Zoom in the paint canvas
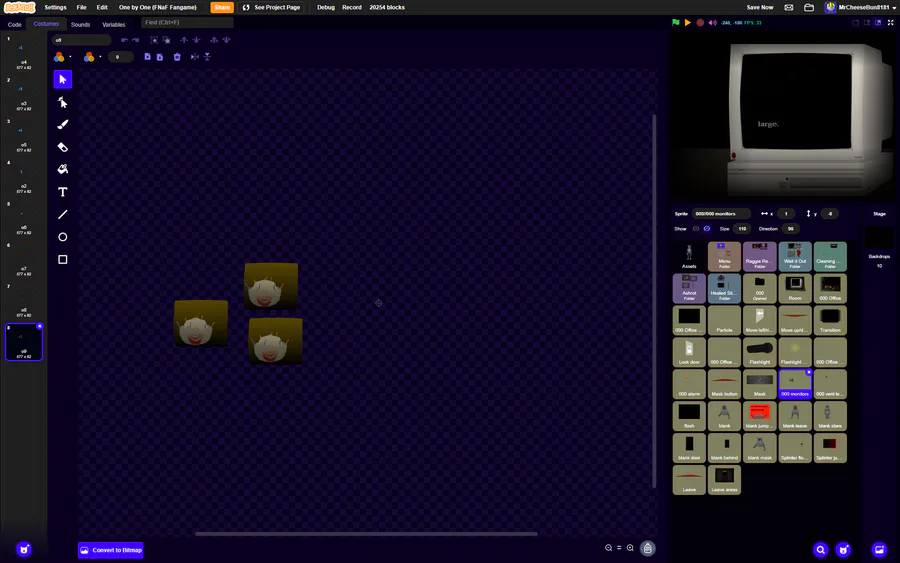Viewport: 900px width, 563px height. coord(630,548)
